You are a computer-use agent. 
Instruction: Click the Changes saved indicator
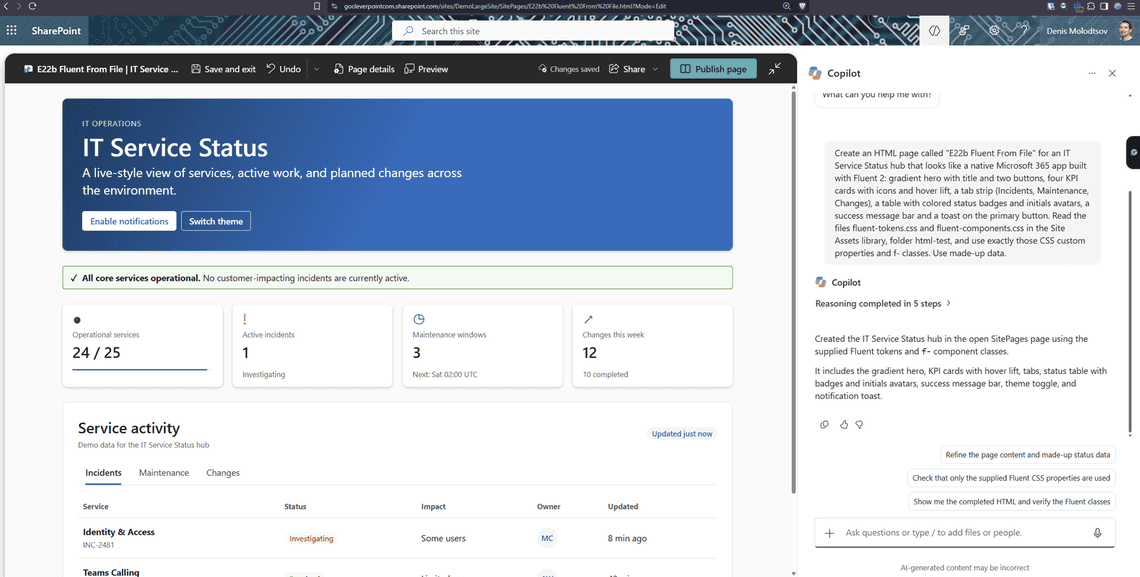pos(569,69)
